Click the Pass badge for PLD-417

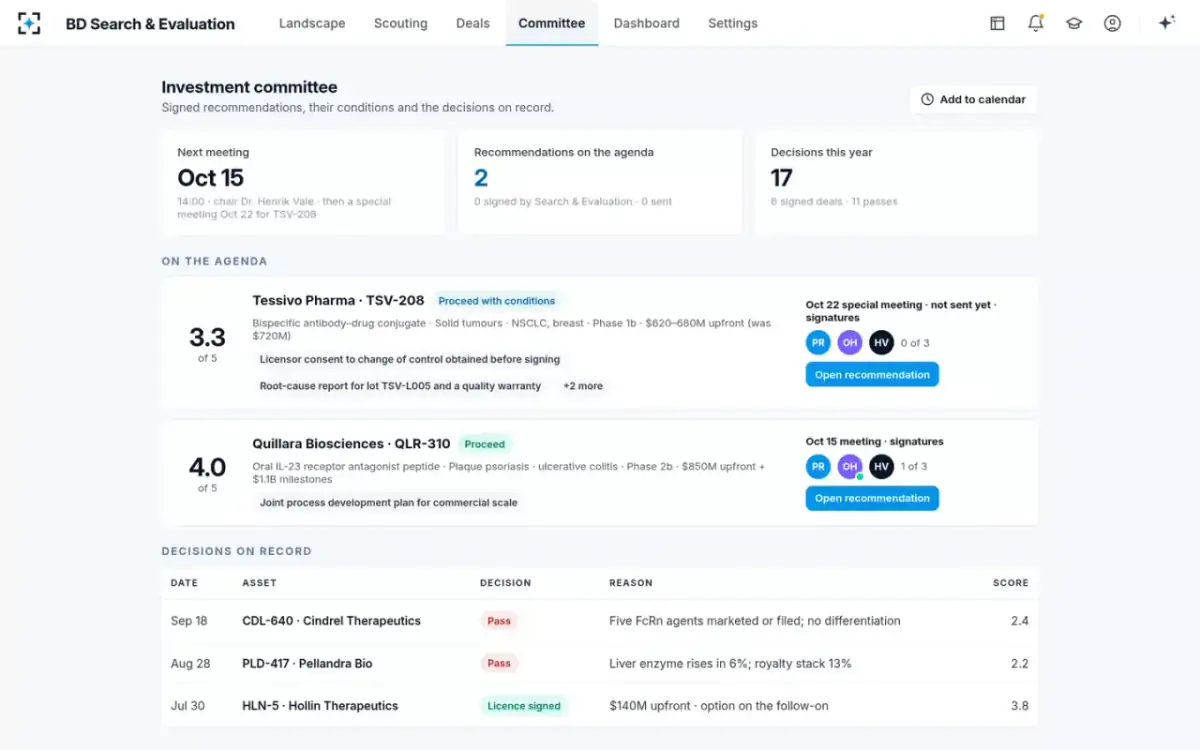pos(499,663)
